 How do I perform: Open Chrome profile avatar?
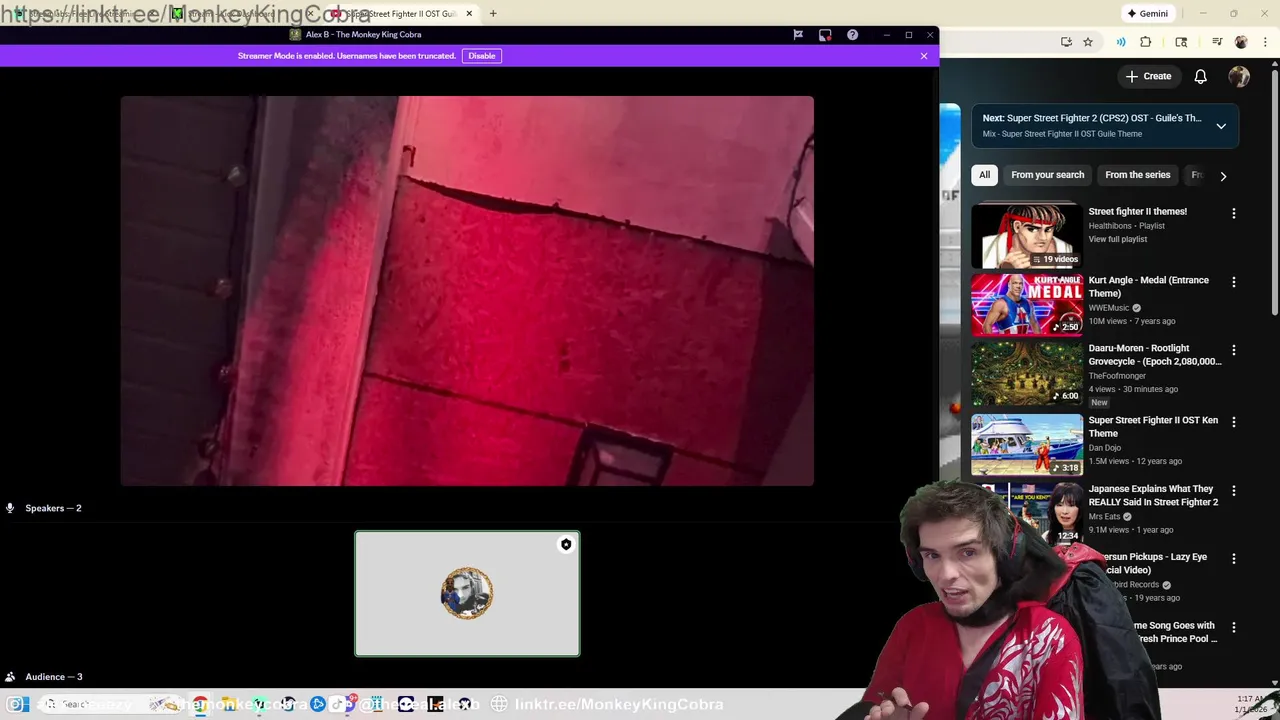point(1241,42)
